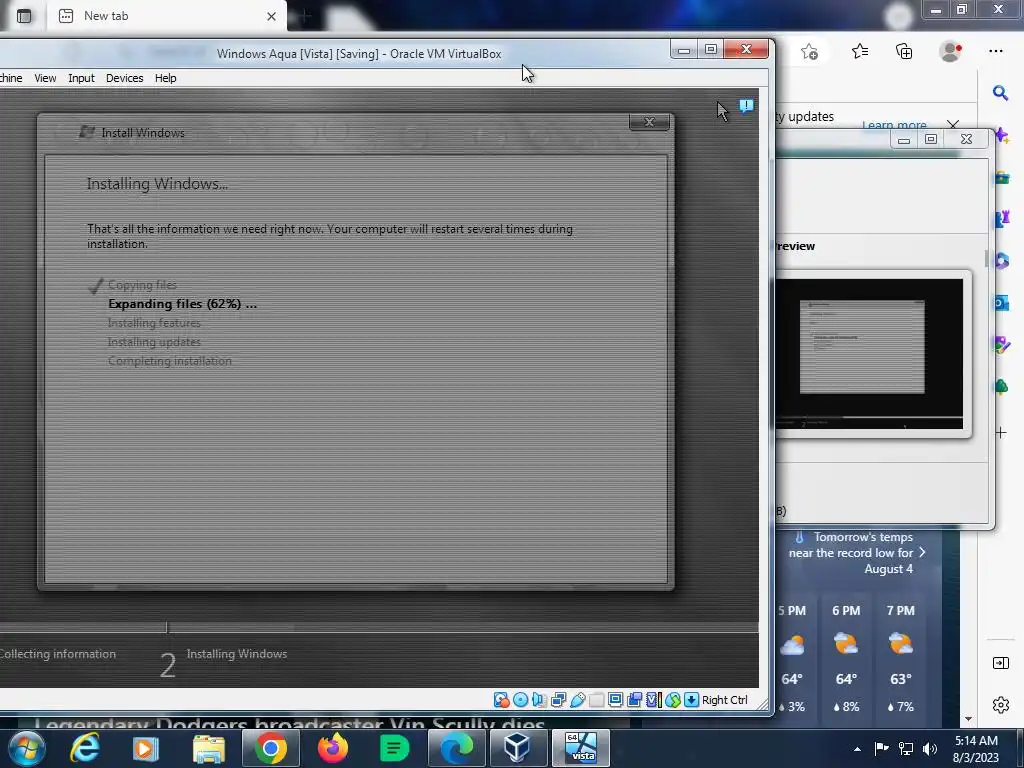Open the Designer icon in Edge sidebar
This screenshot has width=1024, height=768.
click(x=1002, y=344)
